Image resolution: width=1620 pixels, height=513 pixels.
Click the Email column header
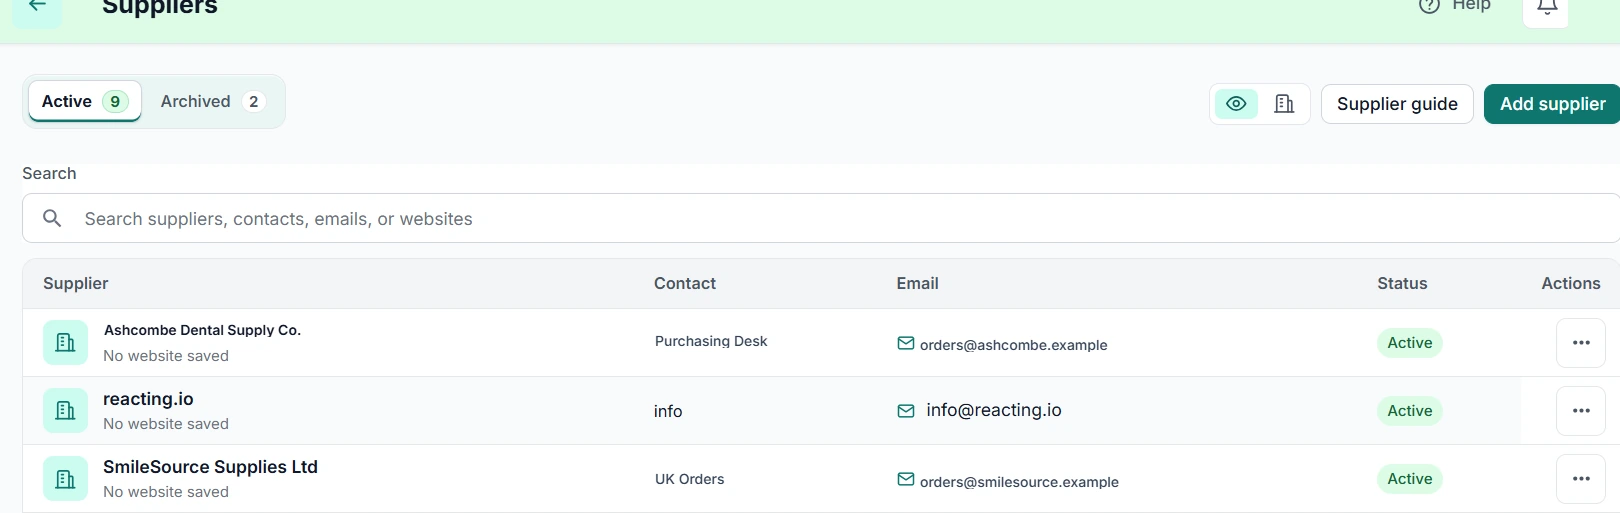click(917, 283)
